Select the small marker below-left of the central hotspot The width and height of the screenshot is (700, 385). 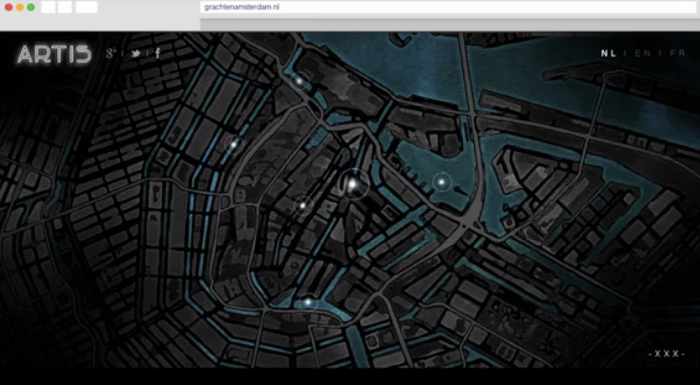click(x=303, y=205)
